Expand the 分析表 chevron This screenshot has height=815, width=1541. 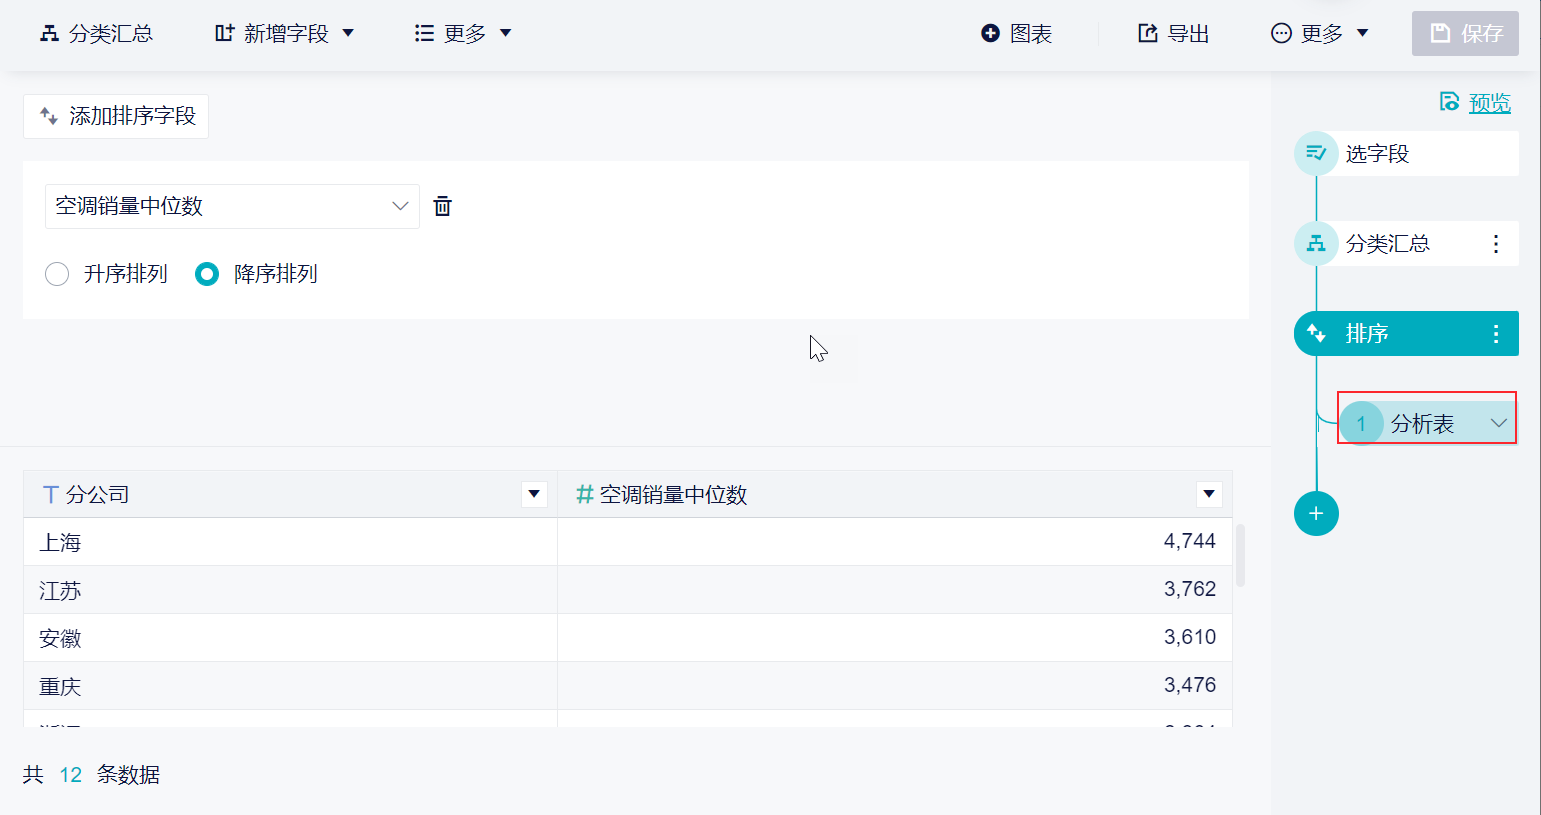point(1498,424)
